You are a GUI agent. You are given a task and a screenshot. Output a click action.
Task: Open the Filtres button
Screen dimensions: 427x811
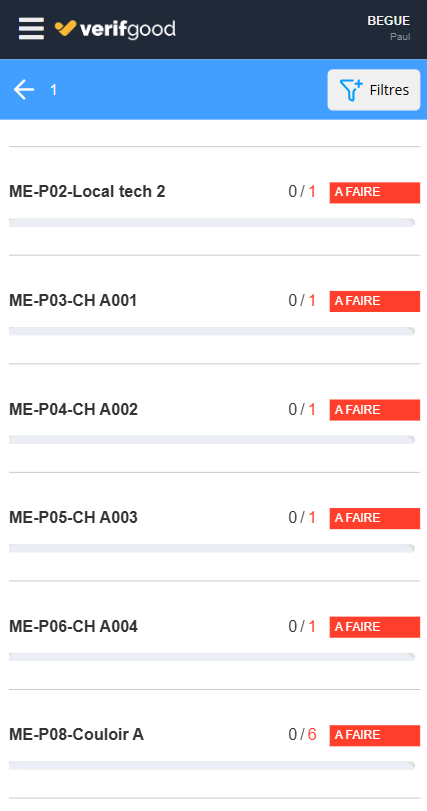click(x=374, y=90)
